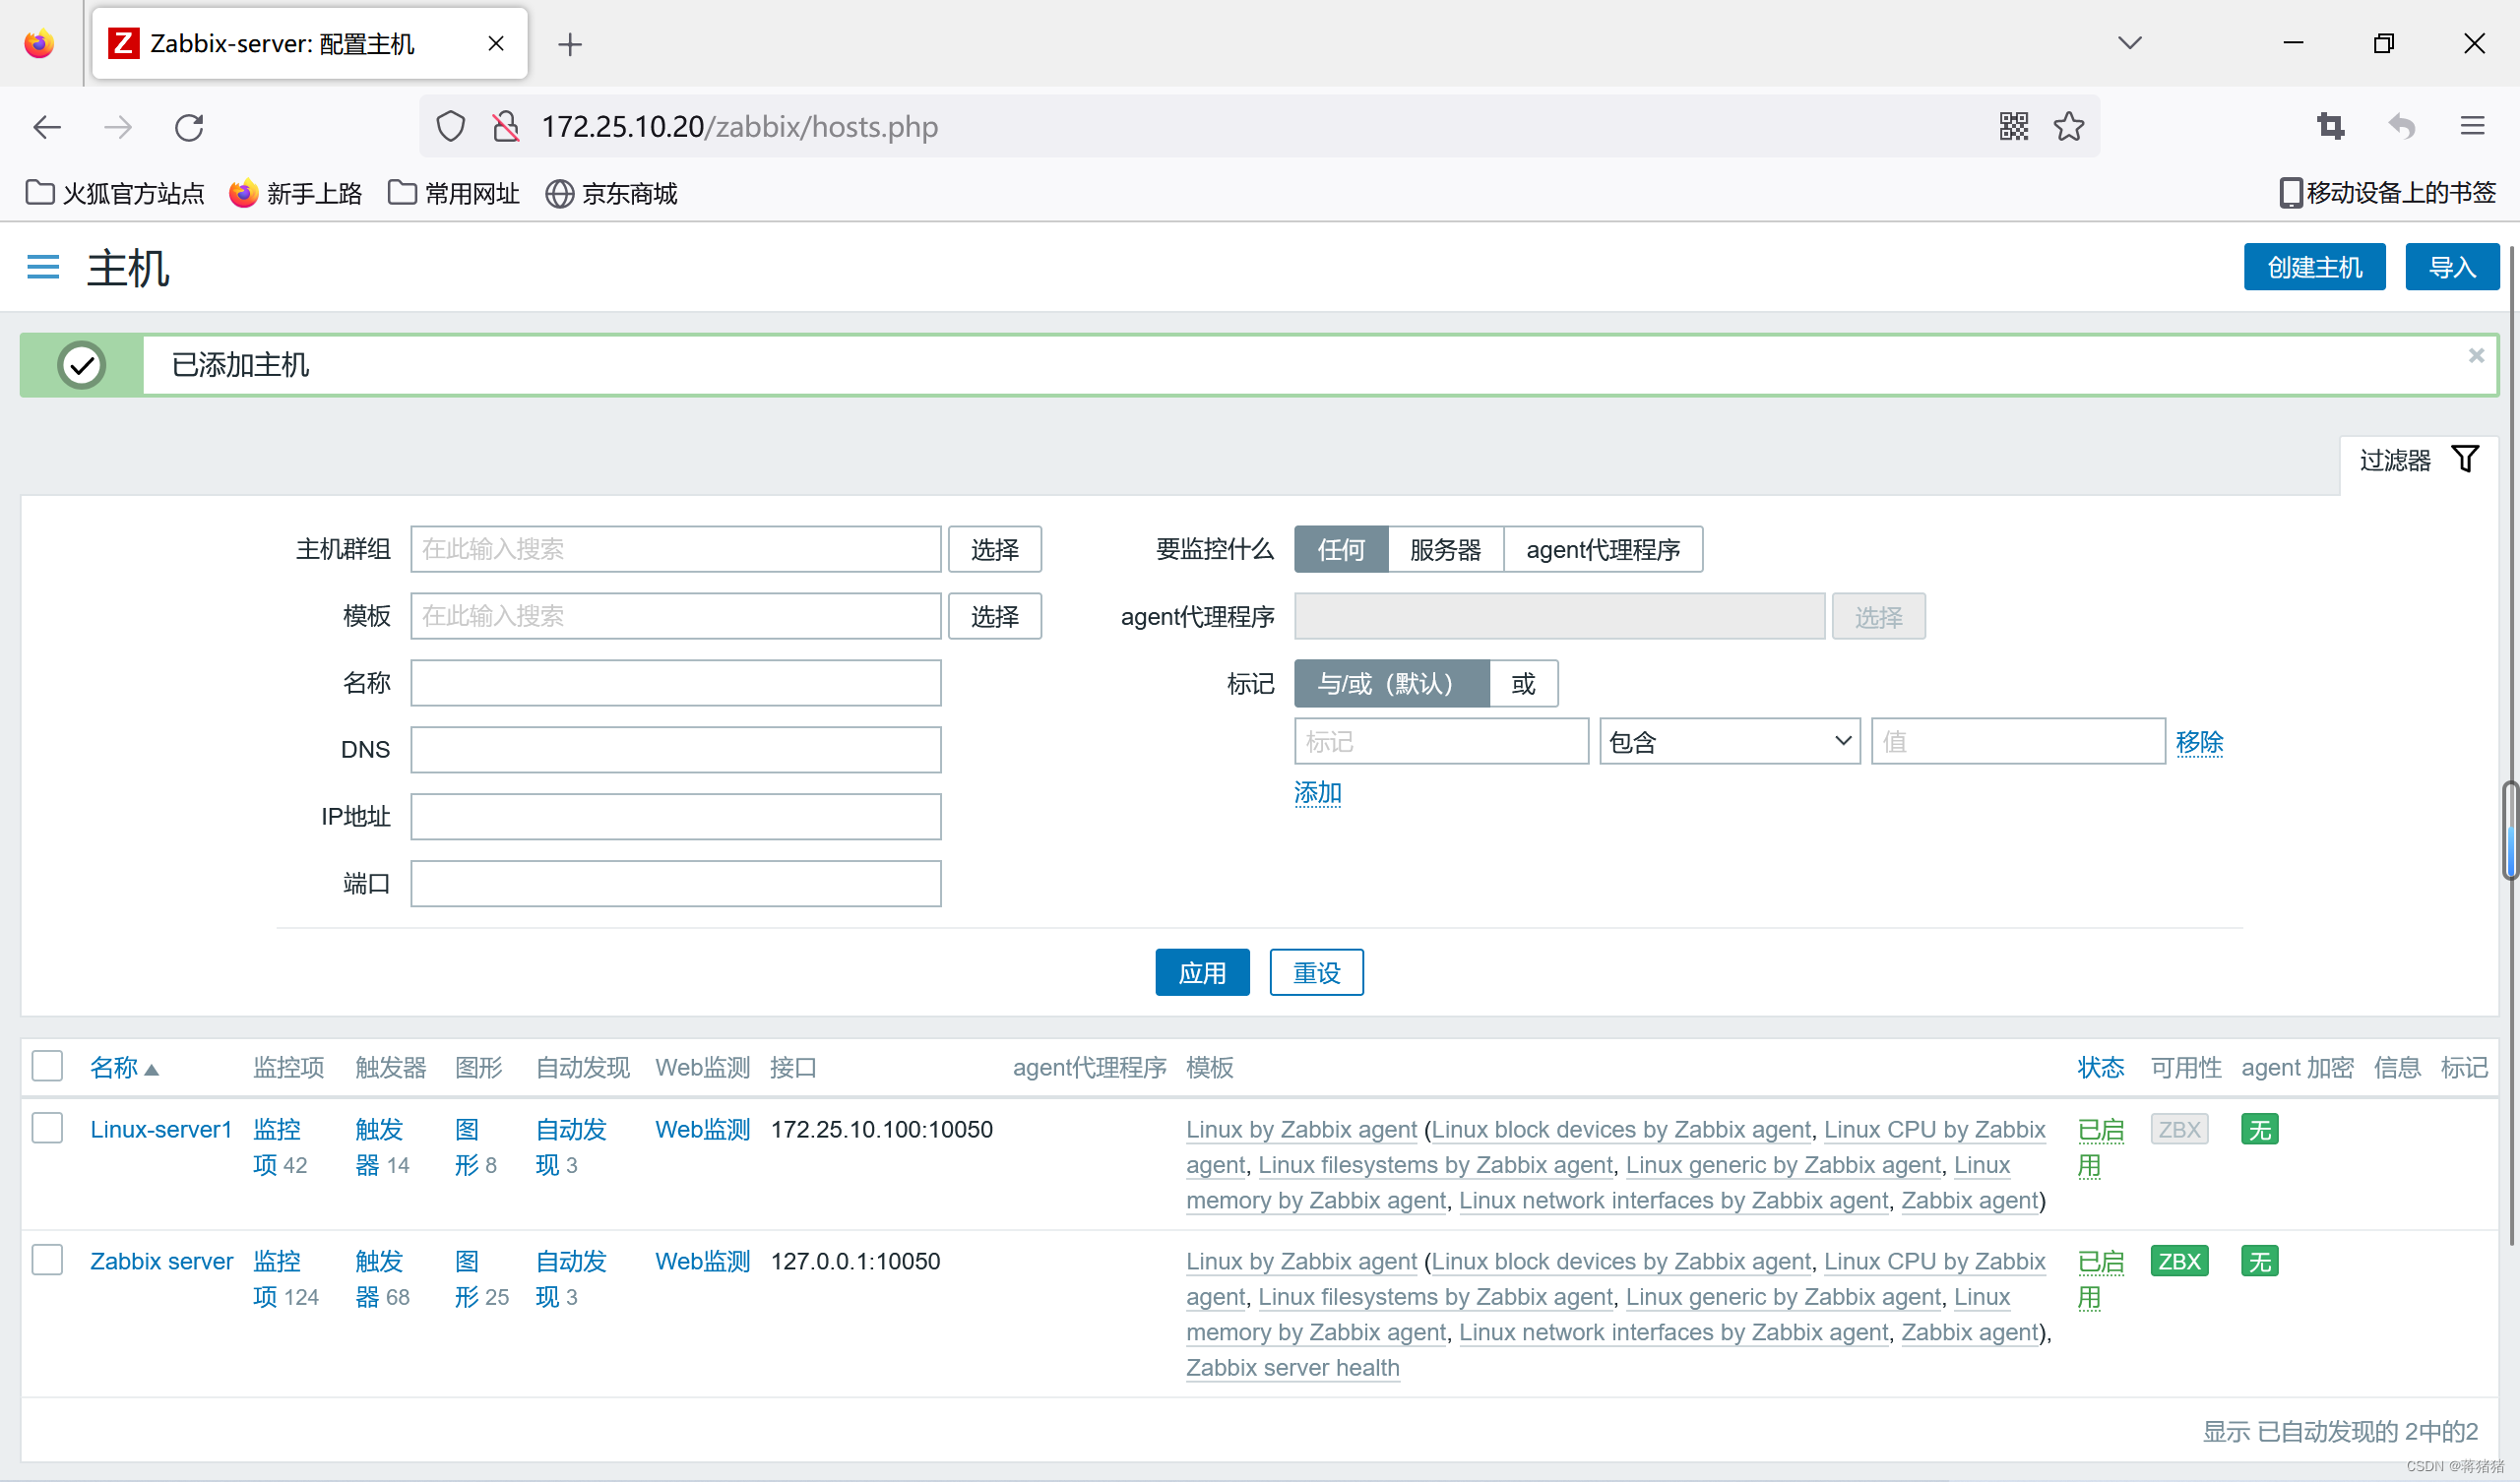Click ZBX availability badge for Linux-server1
Image resolution: width=2520 pixels, height=1482 pixels.
pos(2180,1129)
